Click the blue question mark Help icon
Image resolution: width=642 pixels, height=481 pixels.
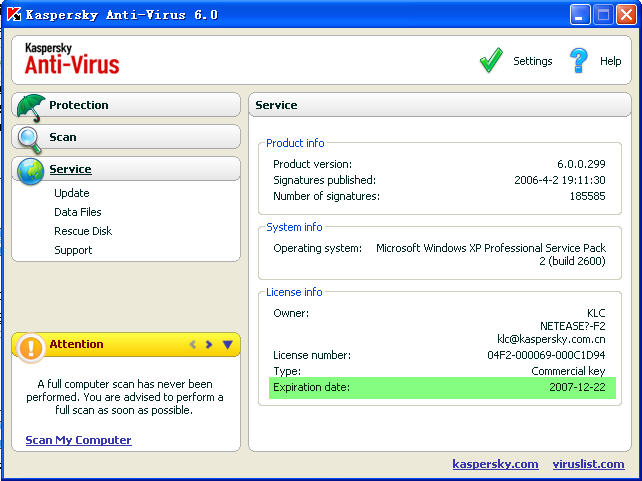point(579,61)
